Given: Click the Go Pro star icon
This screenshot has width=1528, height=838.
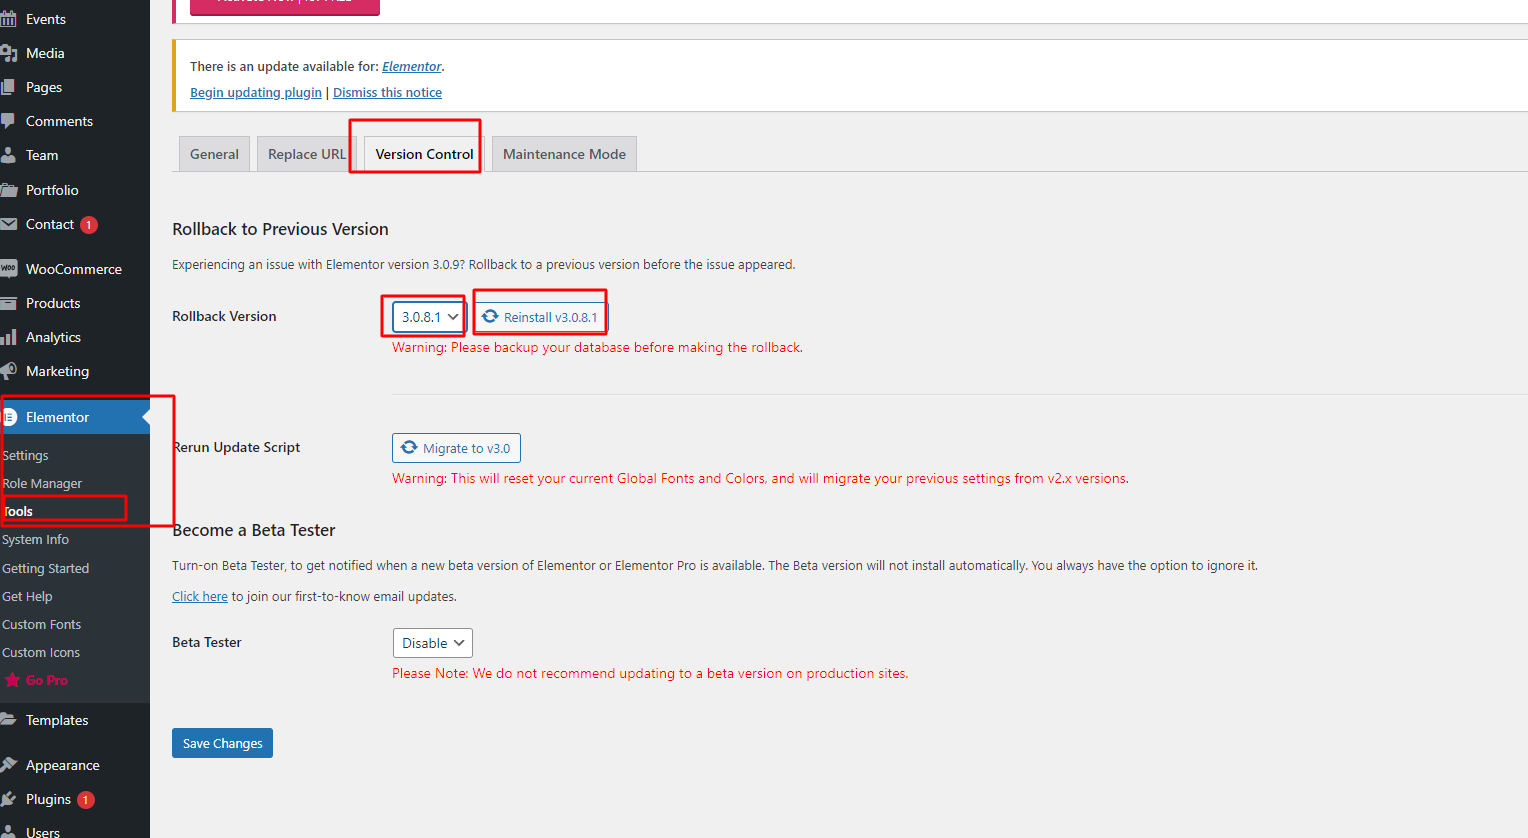Looking at the screenshot, I should (x=12, y=680).
